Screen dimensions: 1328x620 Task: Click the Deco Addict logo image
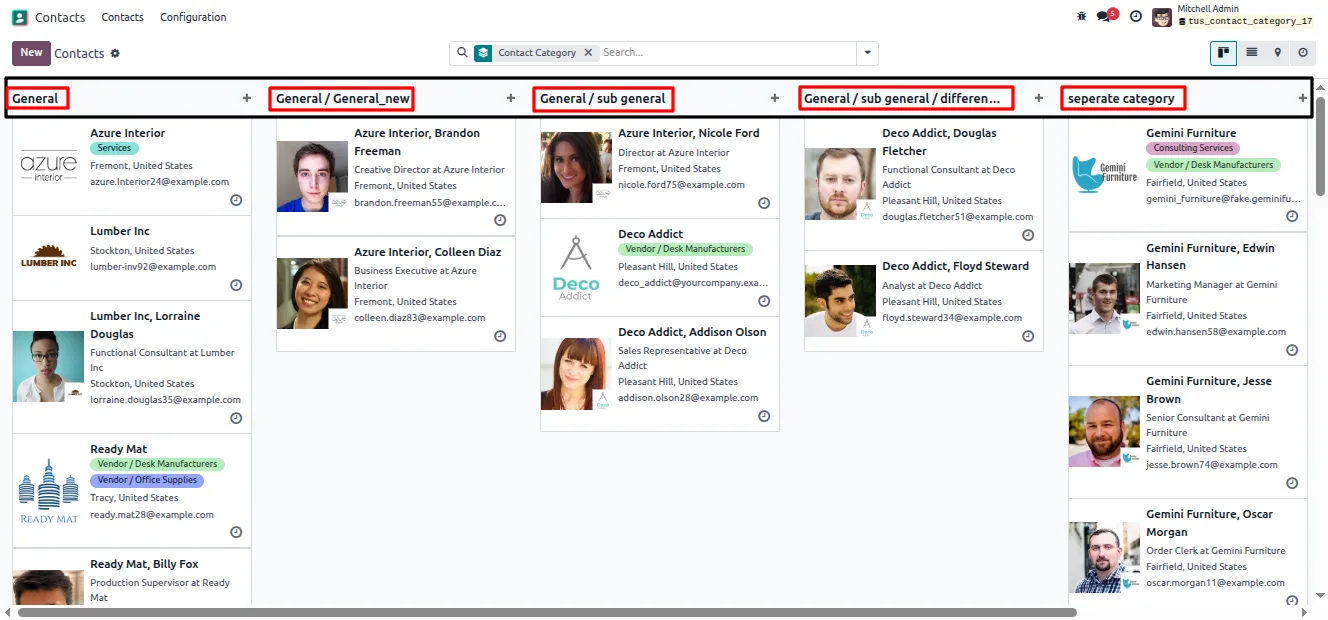tap(576, 268)
